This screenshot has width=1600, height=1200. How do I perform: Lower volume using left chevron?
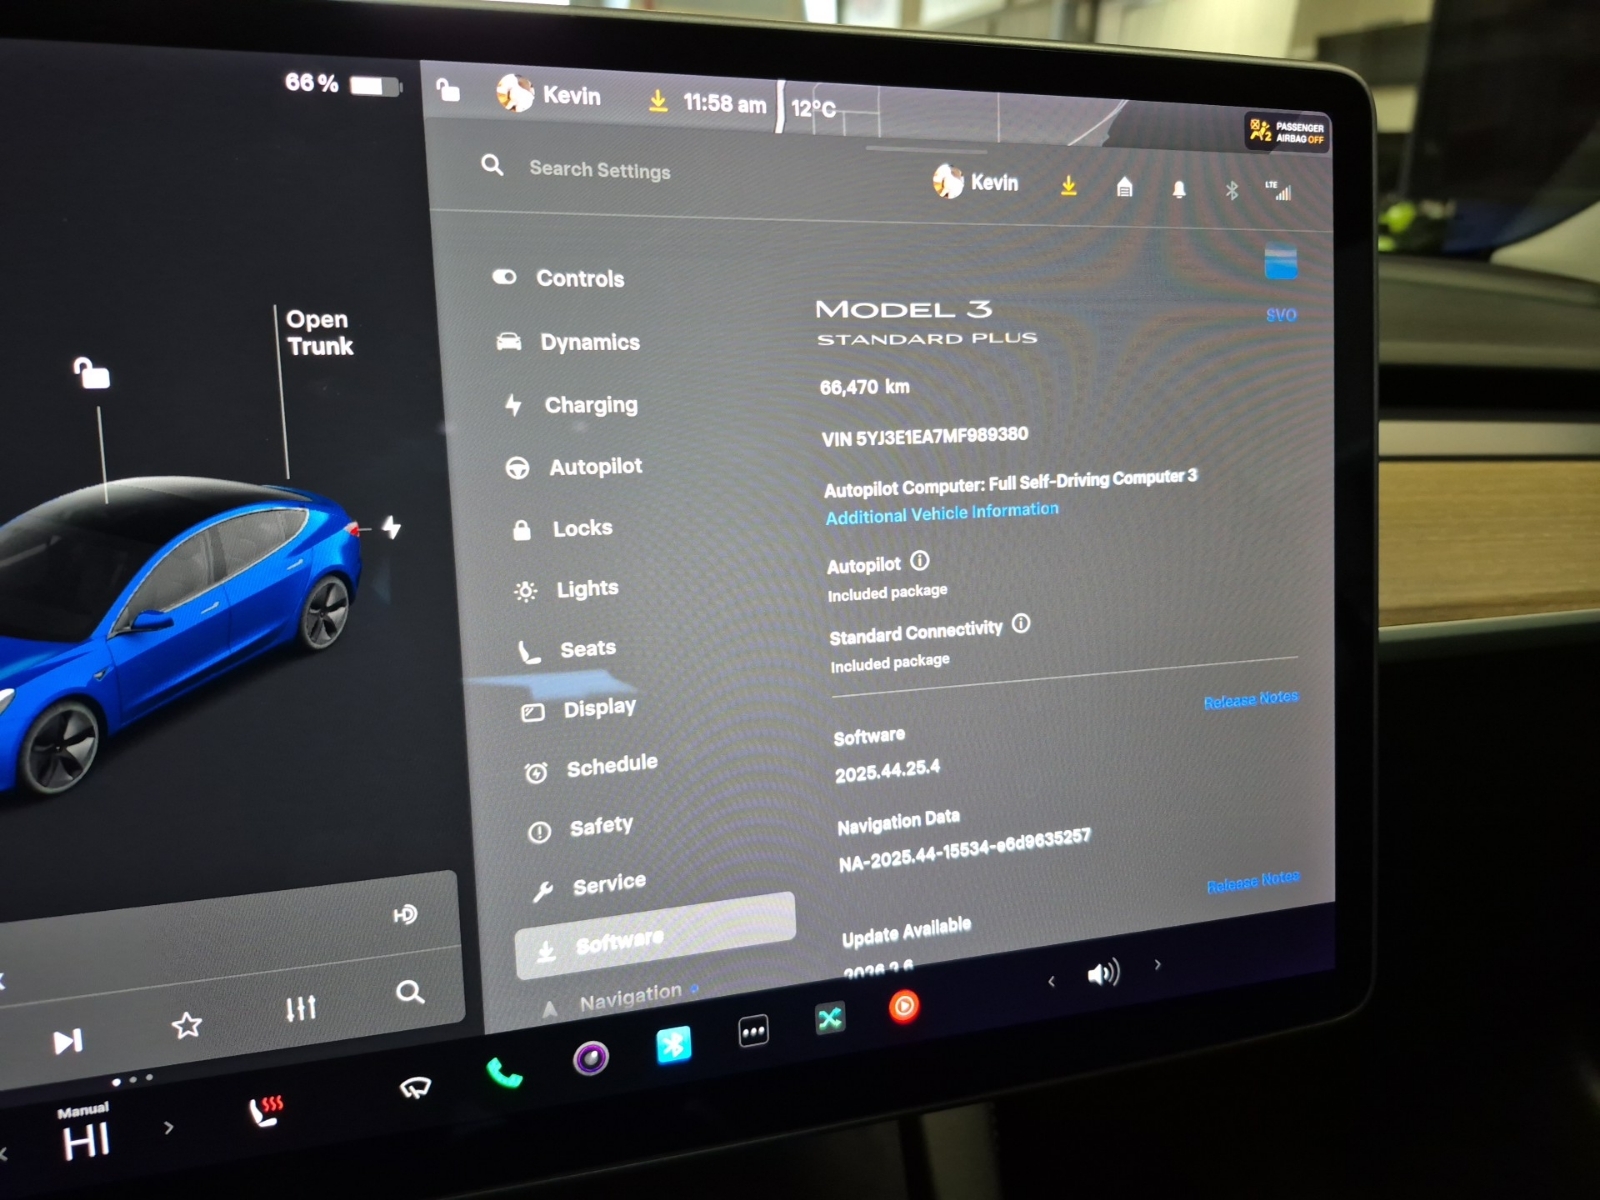click(1051, 982)
